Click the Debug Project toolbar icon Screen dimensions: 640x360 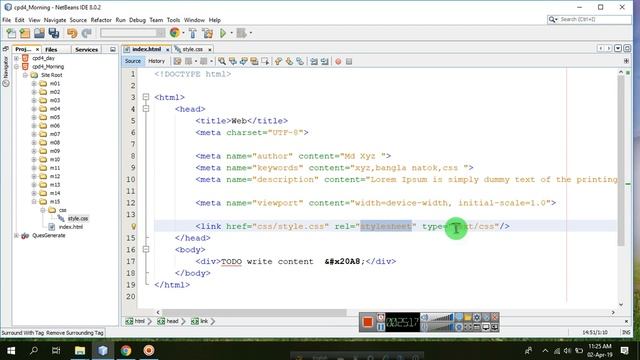click(242, 33)
